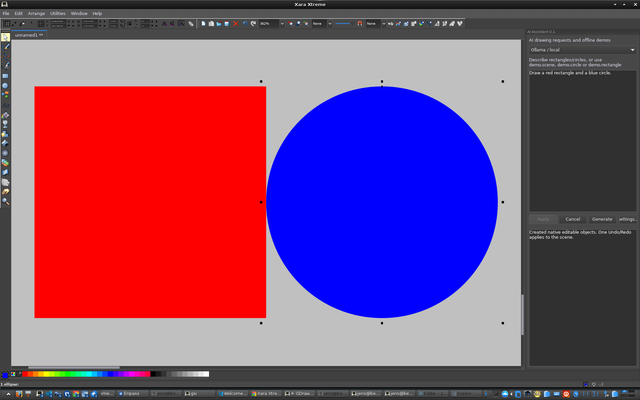Open the zoom percentage dropdown arrow
The width and height of the screenshot is (640, 400).
pos(282,24)
